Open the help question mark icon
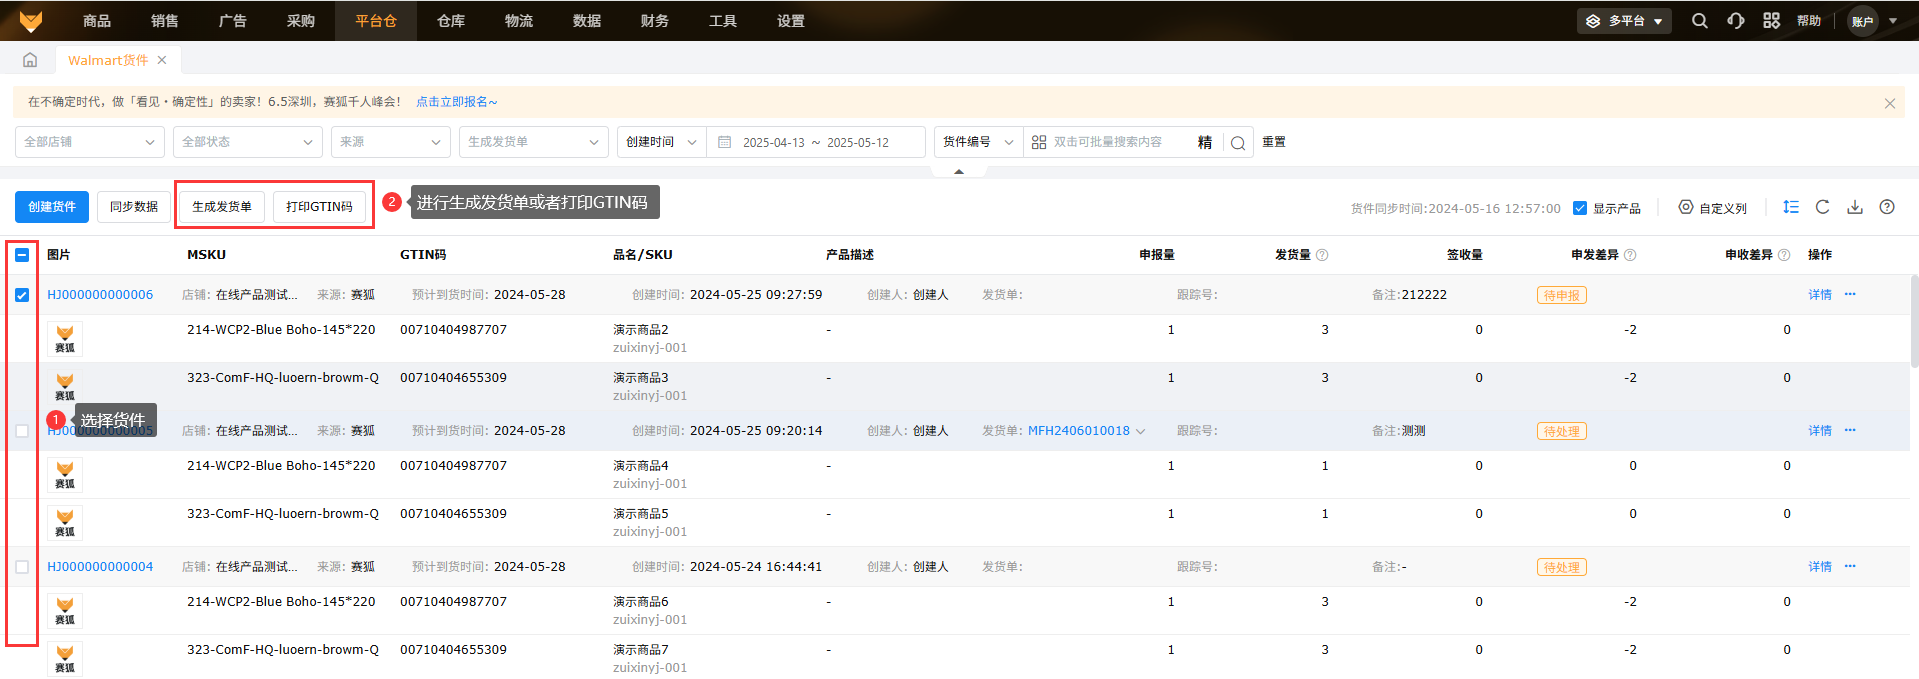 1886,207
